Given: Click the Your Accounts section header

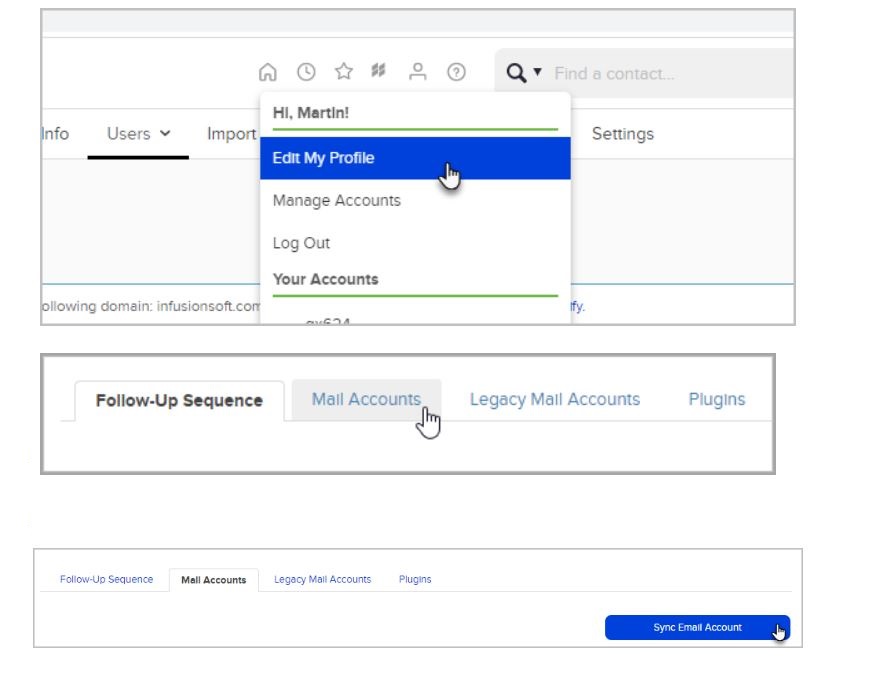Looking at the screenshot, I should [325, 279].
